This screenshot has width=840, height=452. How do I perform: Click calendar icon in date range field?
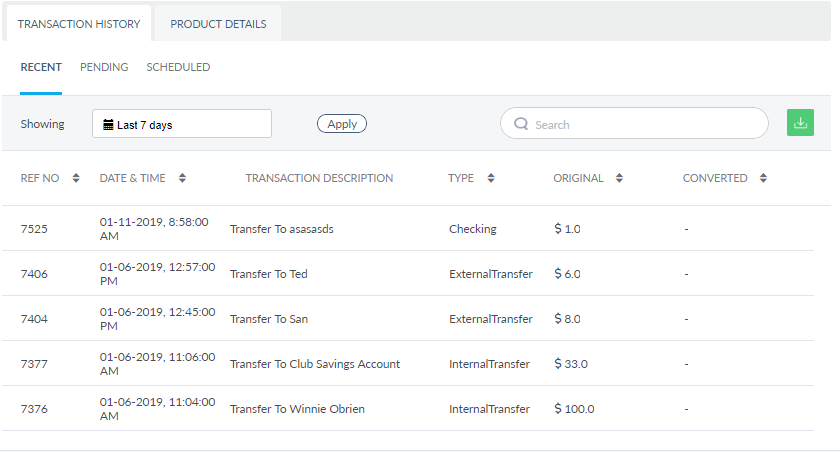(x=108, y=125)
